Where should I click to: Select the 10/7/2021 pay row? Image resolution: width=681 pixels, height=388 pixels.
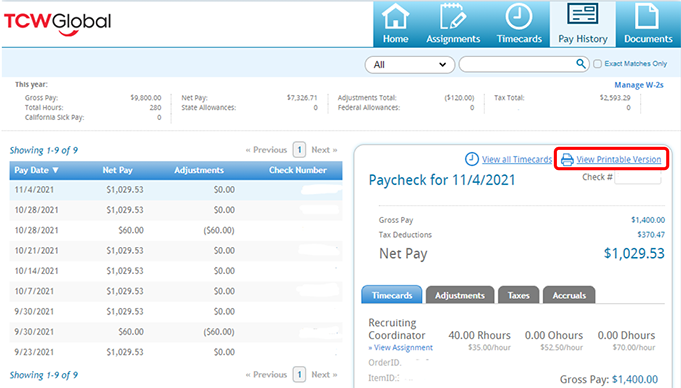(176, 292)
